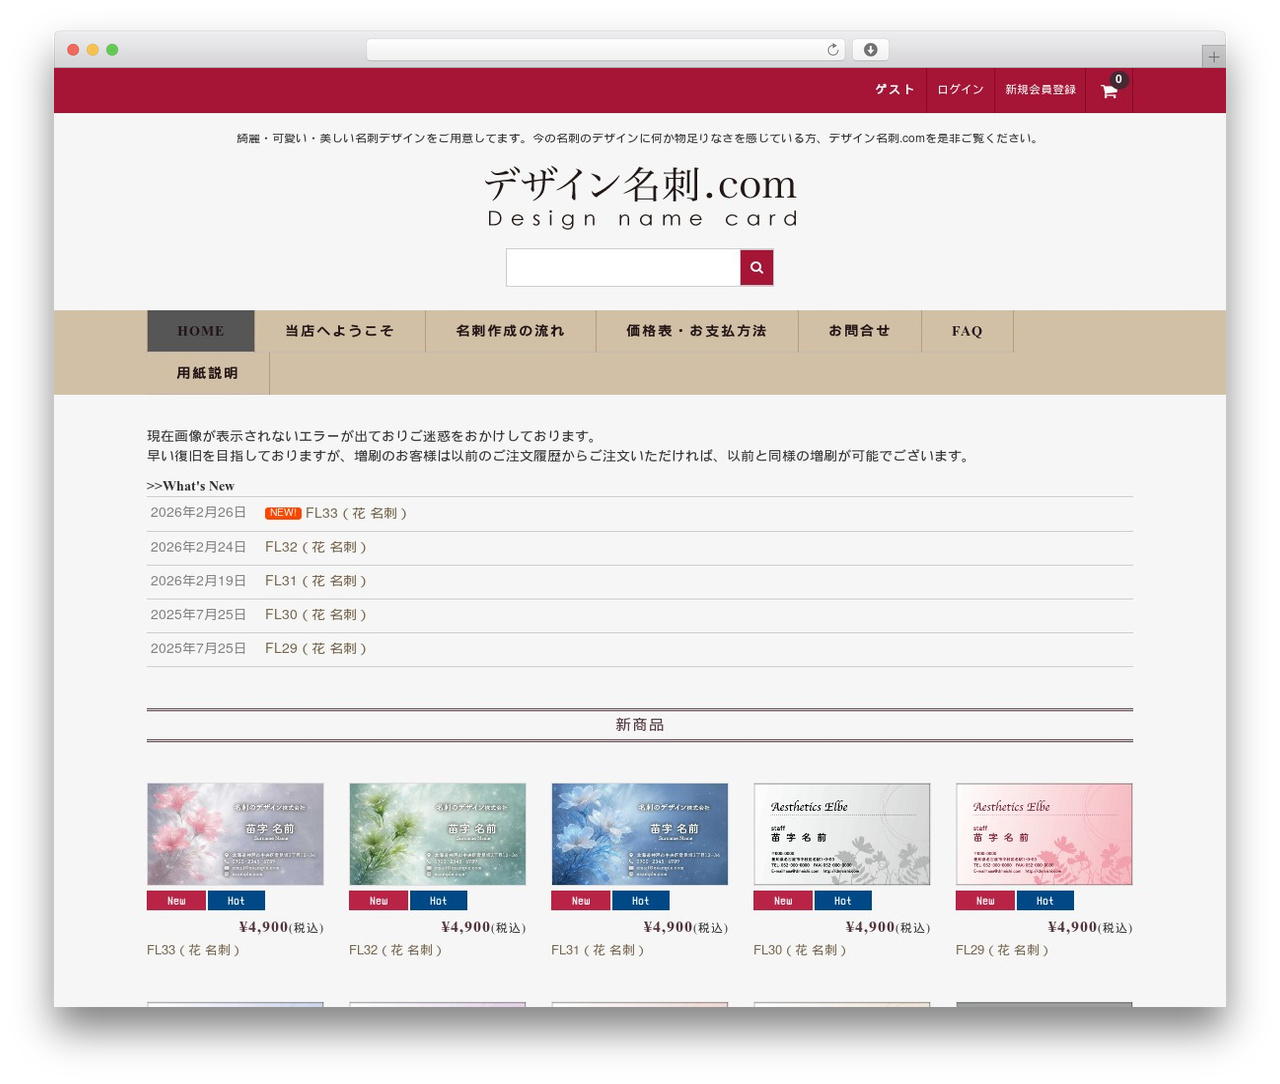
Task: Click the 新規会員登録 link
Action: 1041,90
